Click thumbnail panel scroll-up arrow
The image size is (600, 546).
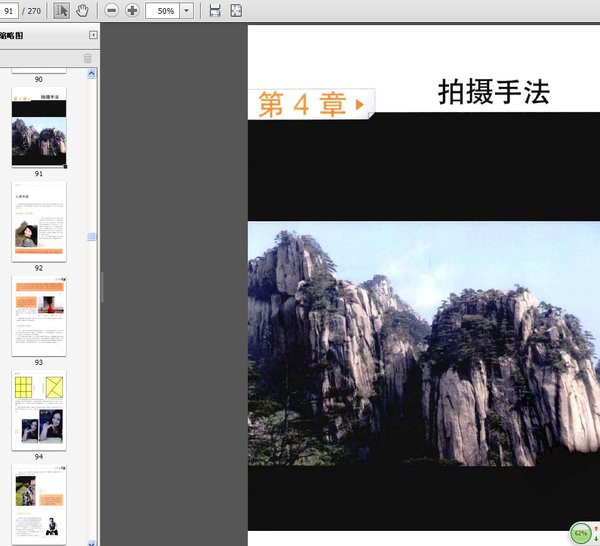[x=92, y=73]
